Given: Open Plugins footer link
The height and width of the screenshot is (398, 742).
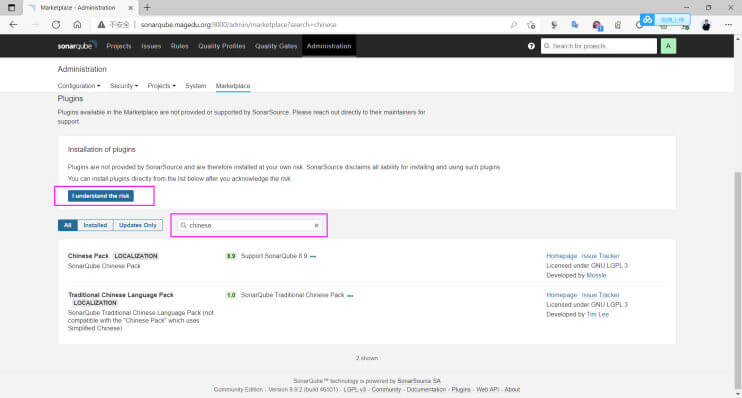Looking at the screenshot, I should 461,389.
